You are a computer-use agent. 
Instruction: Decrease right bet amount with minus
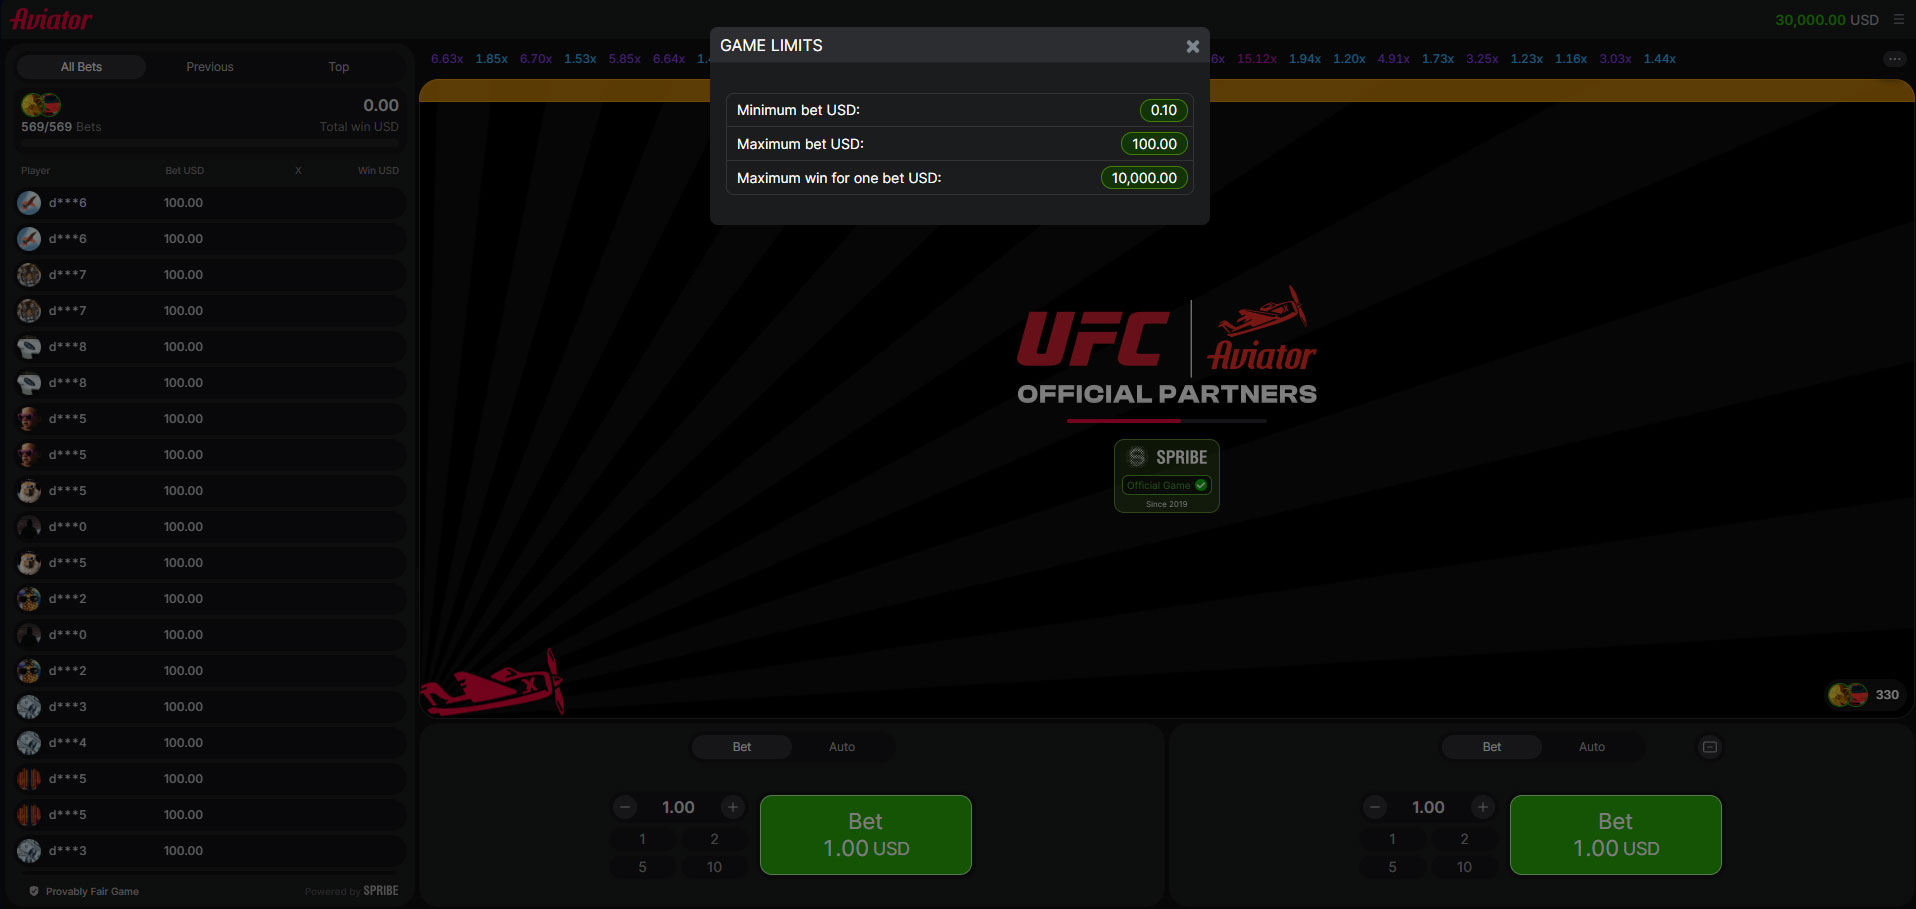[1375, 807]
